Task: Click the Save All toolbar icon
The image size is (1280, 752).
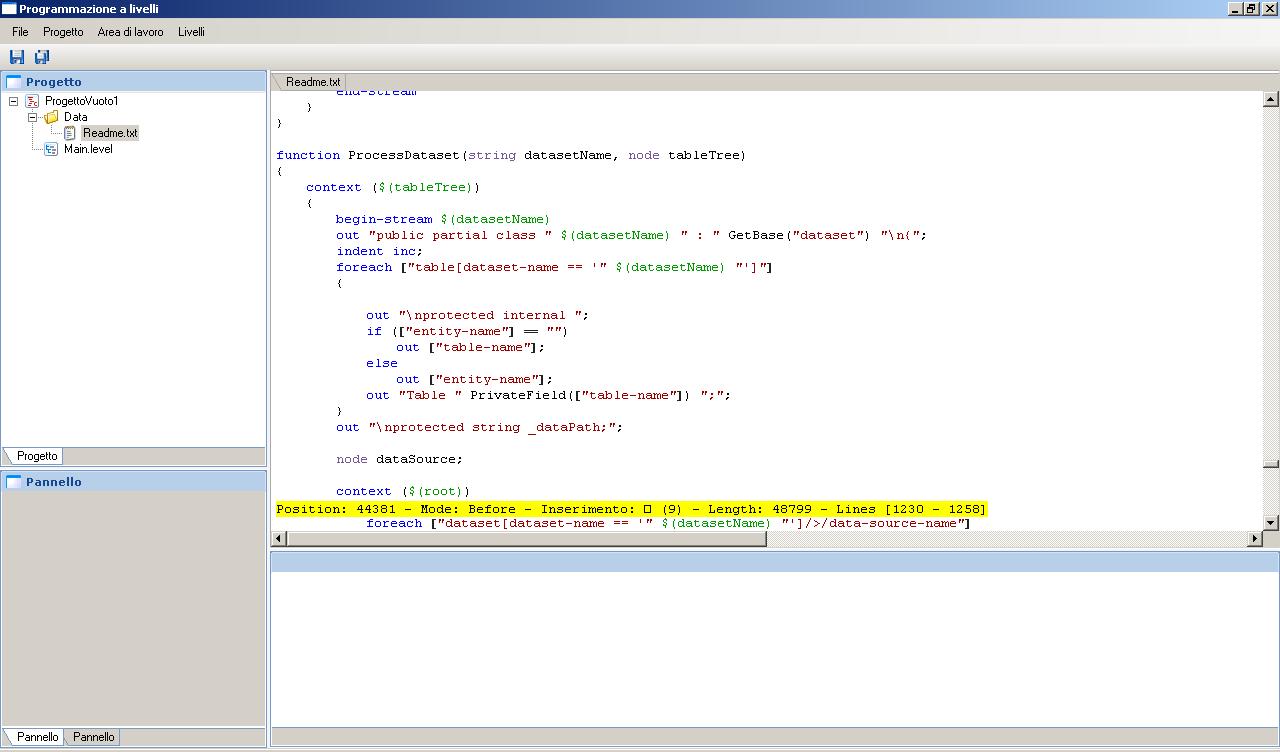Action: click(x=42, y=57)
